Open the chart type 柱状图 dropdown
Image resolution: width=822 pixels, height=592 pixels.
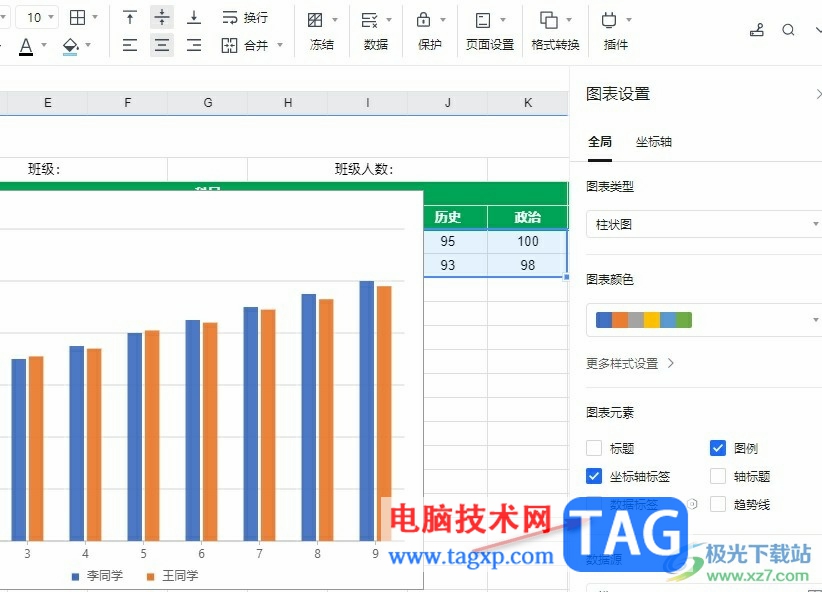click(704, 224)
